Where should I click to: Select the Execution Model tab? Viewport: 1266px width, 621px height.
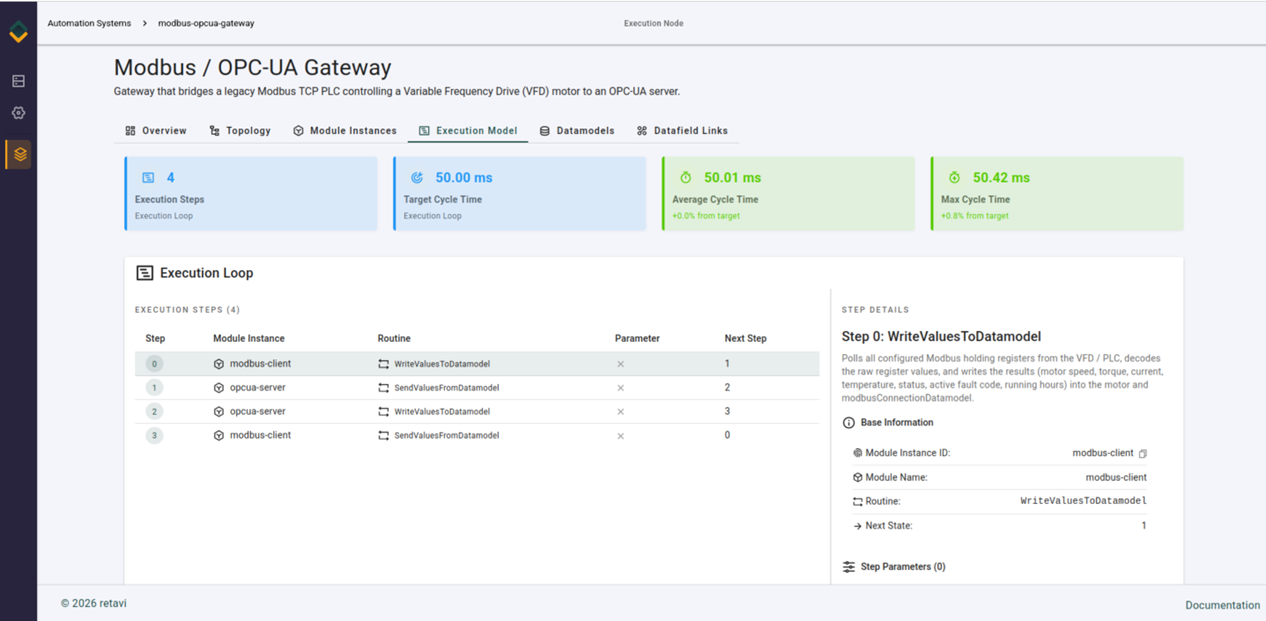(x=468, y=131)
